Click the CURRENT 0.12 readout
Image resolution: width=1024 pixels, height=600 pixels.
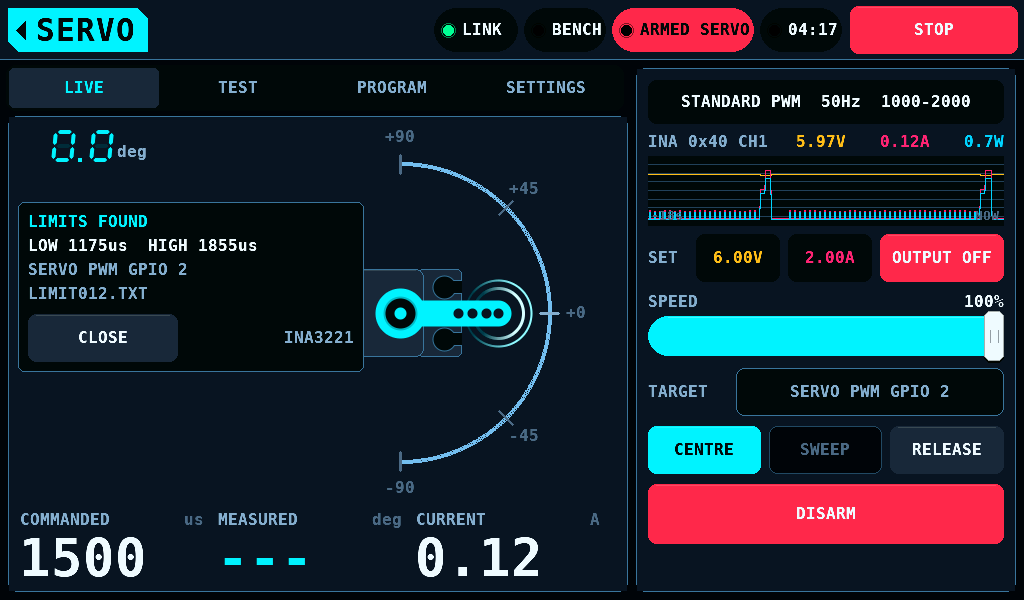[478, 558]
